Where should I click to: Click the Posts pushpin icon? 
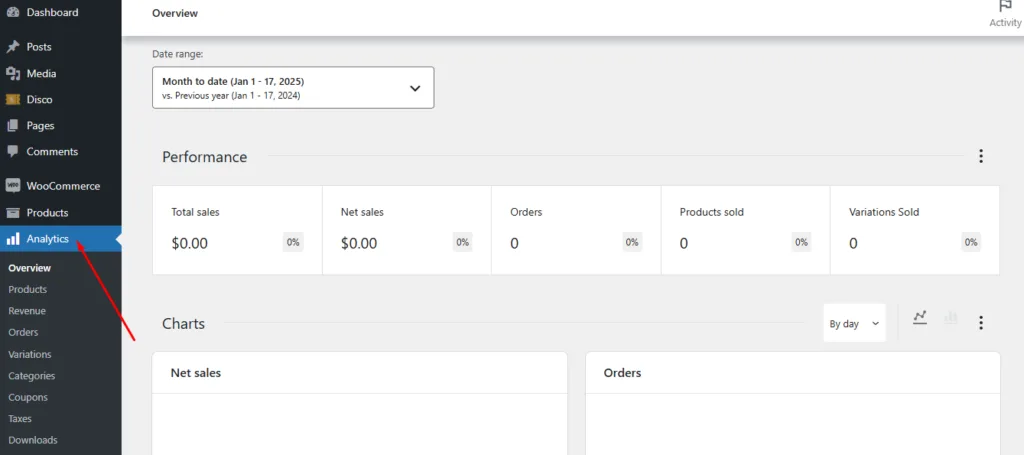(x=12, y=47)
